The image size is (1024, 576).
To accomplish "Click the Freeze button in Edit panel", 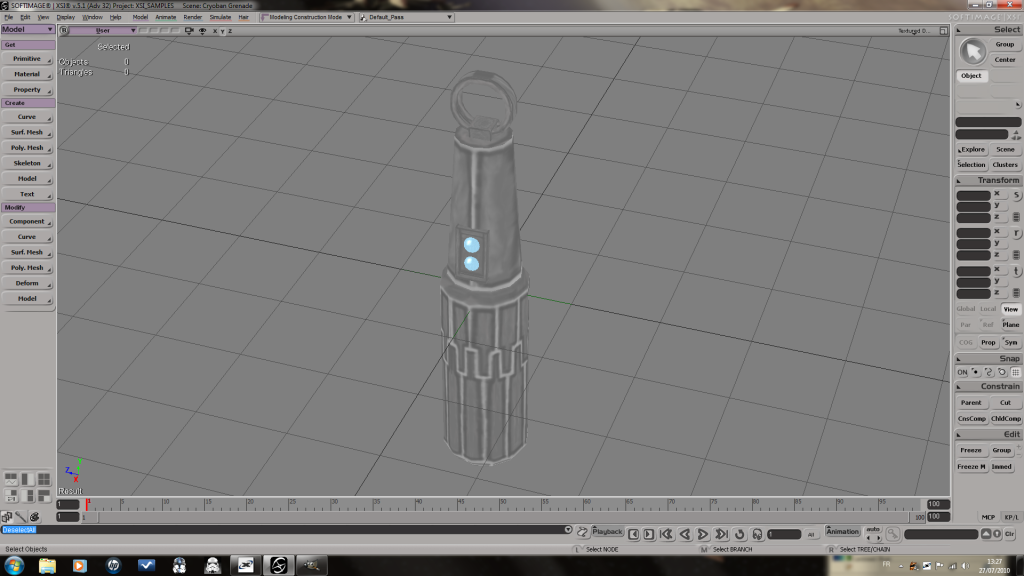I will 971,450.
